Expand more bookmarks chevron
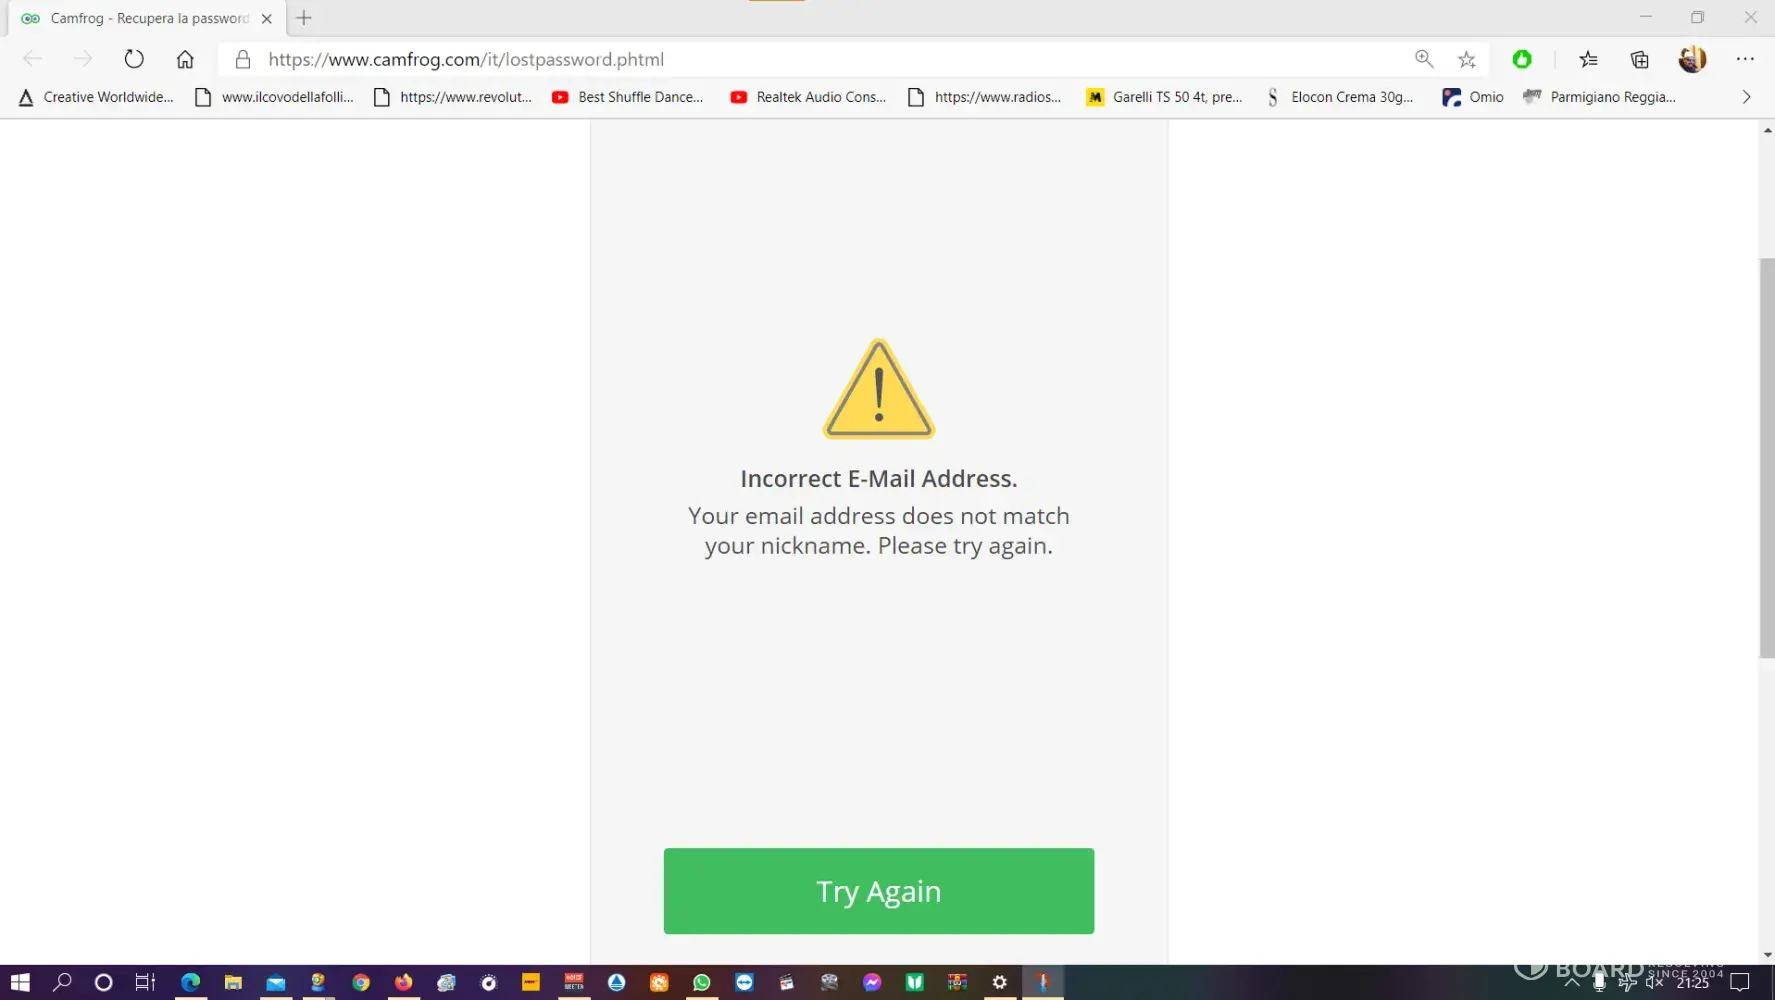The image size is (1775, 1000). (x=1746, y=97)
